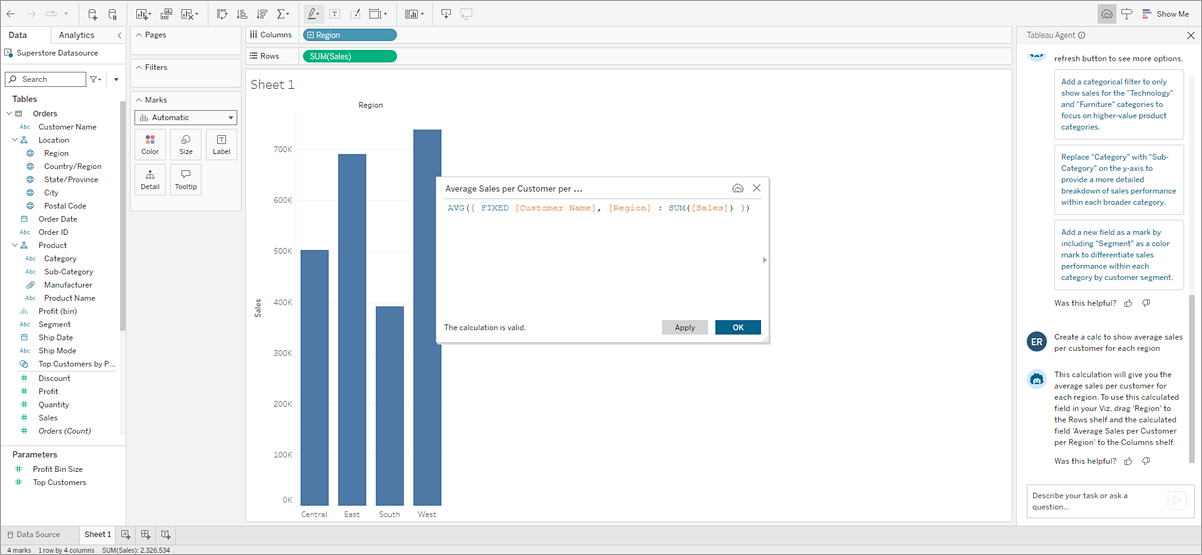Open the Tooltip mark card
1202x555 pixels.
coord(186,179)
